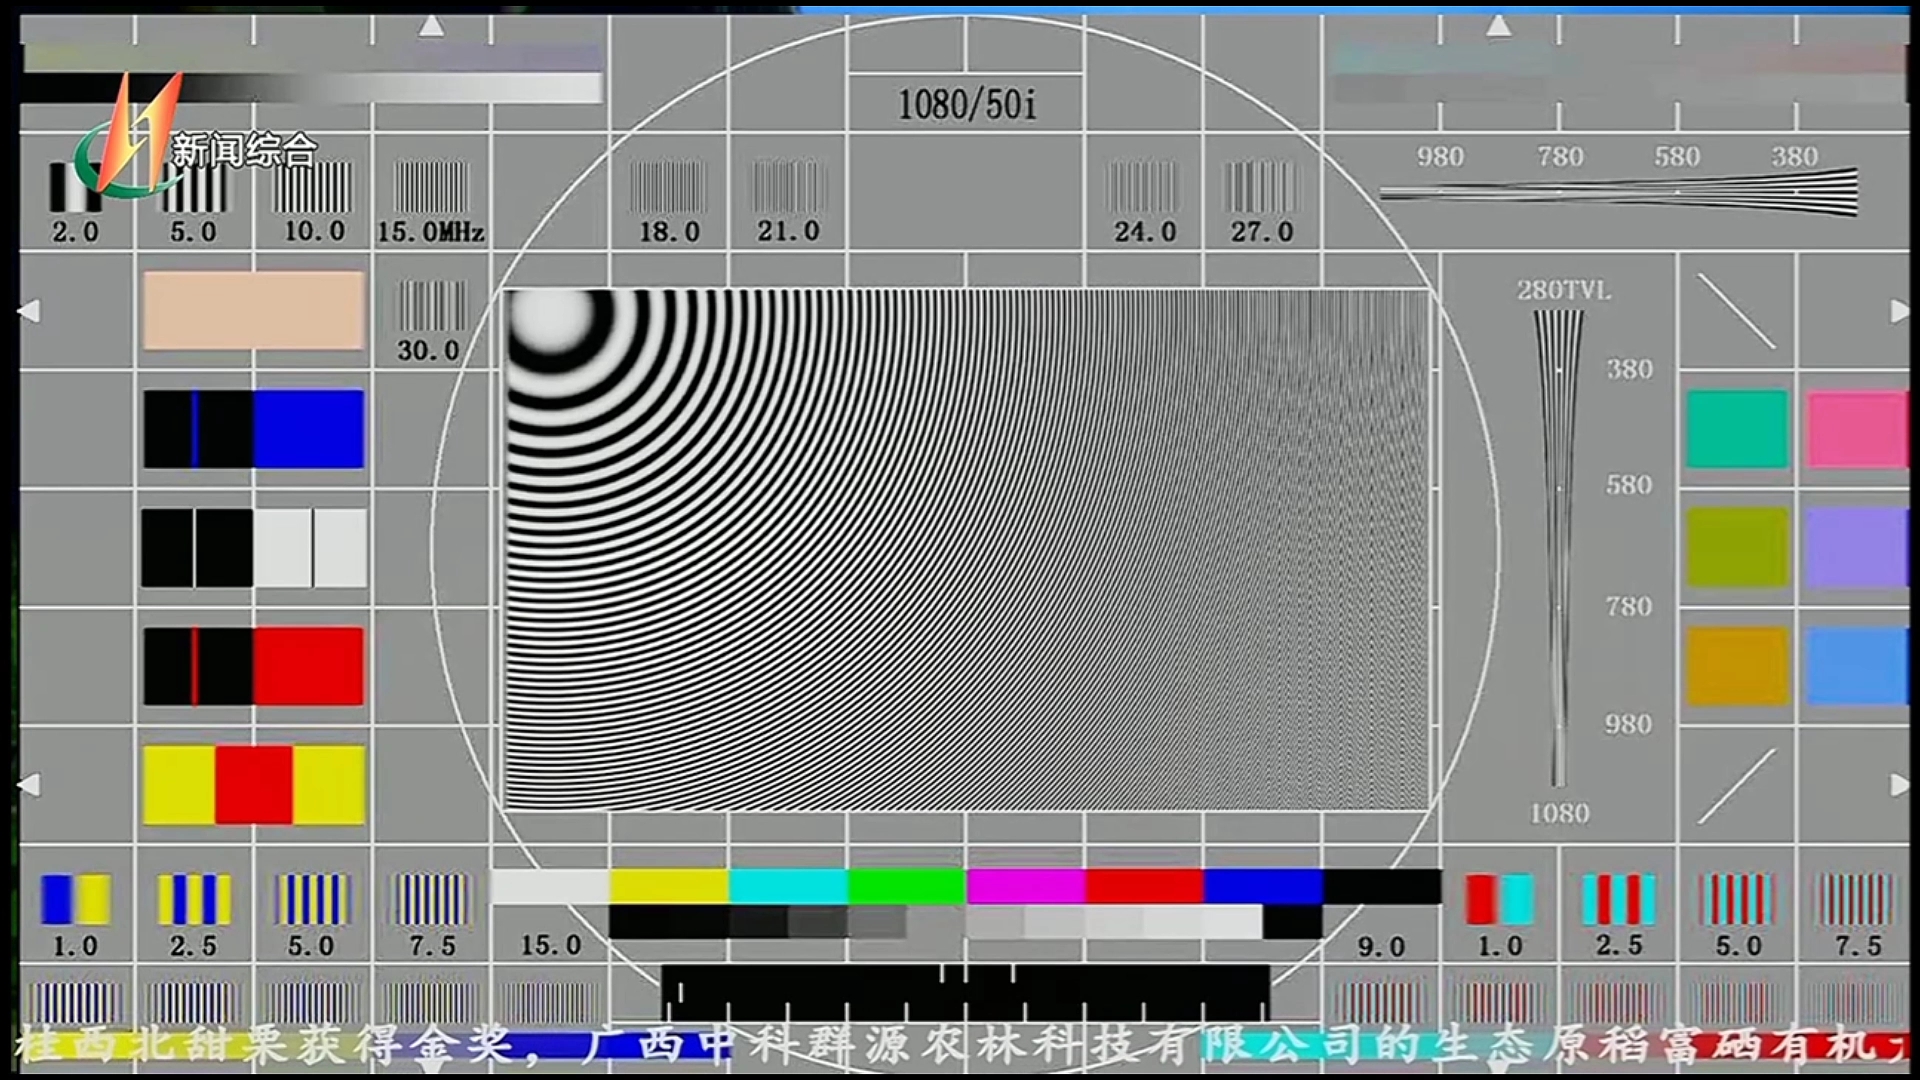The image size is (1920, 1080).
Task: Select the burst pattern above 30.0
Action: tap(432, 305)
